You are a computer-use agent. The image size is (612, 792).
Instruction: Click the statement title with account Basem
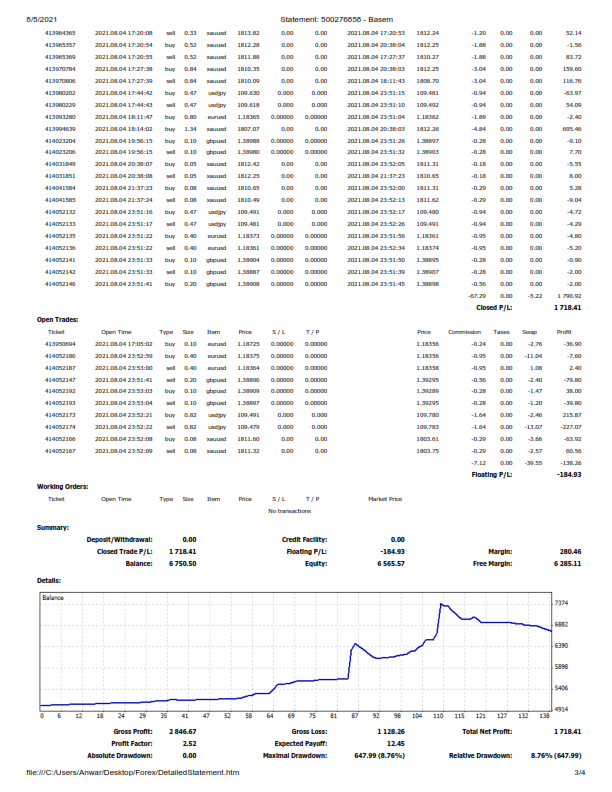[x=336, y=20]
